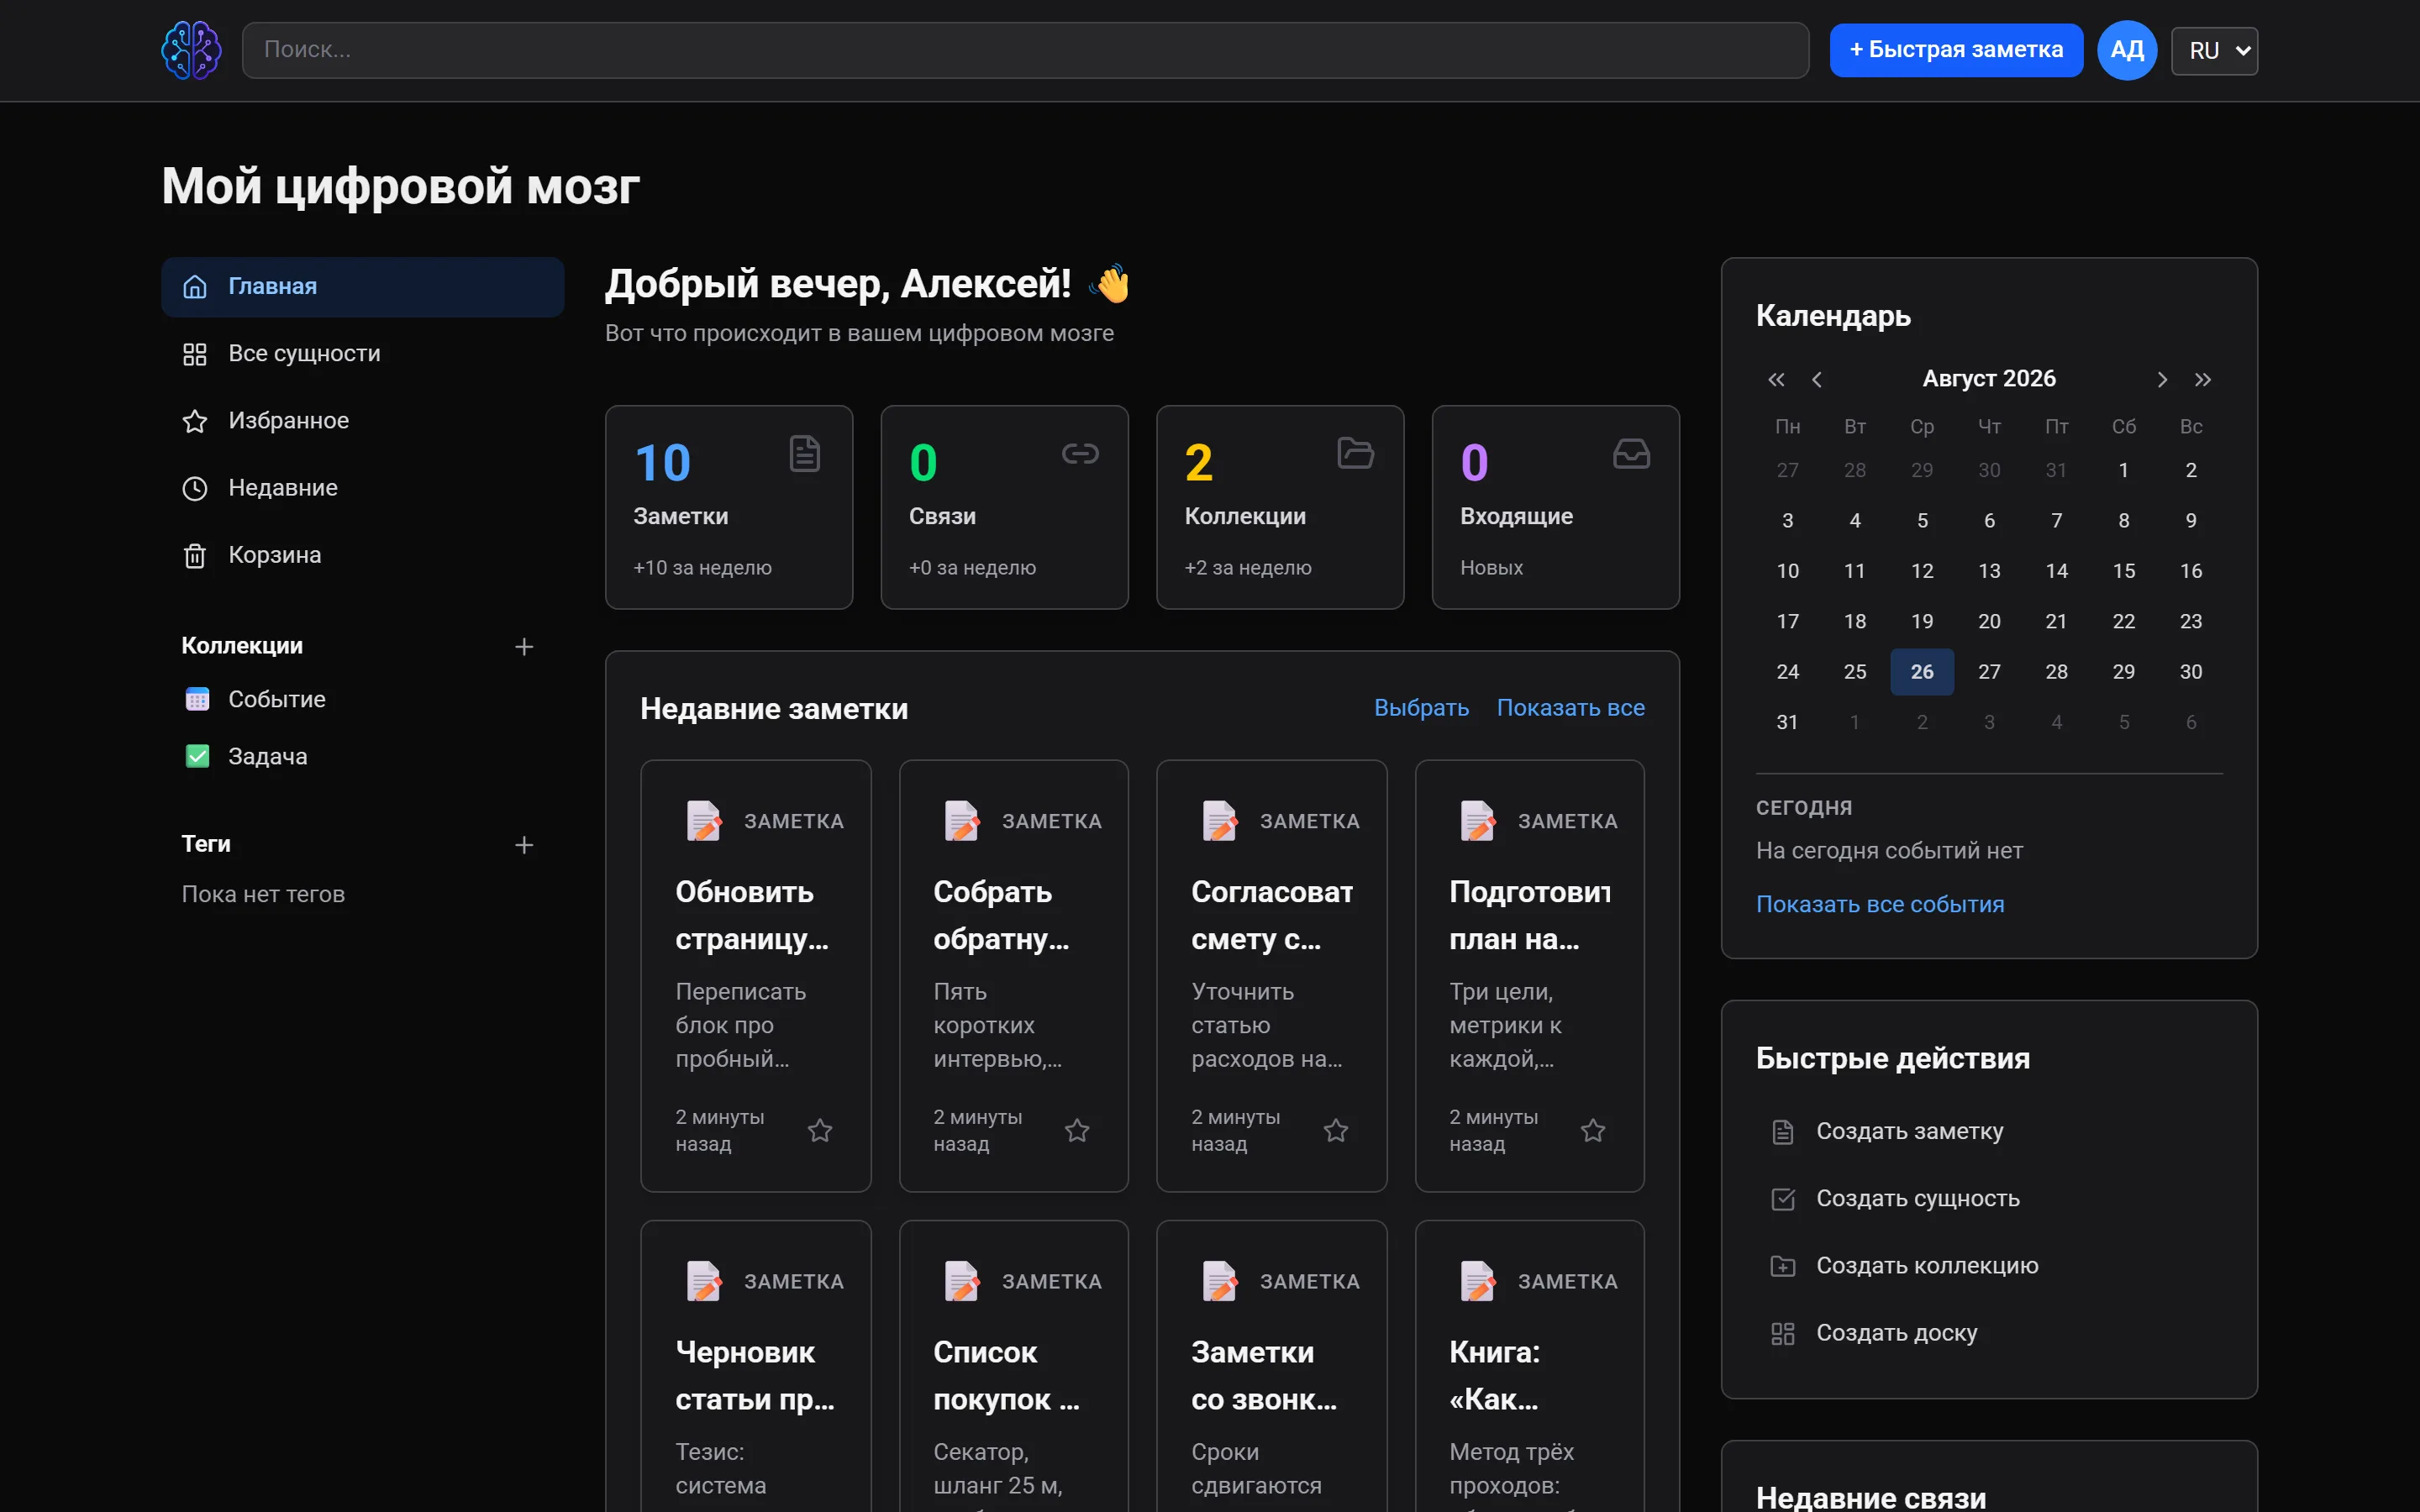Open the АД user avatar
Screen dimensions: 2420x1512
(2126, 50)
